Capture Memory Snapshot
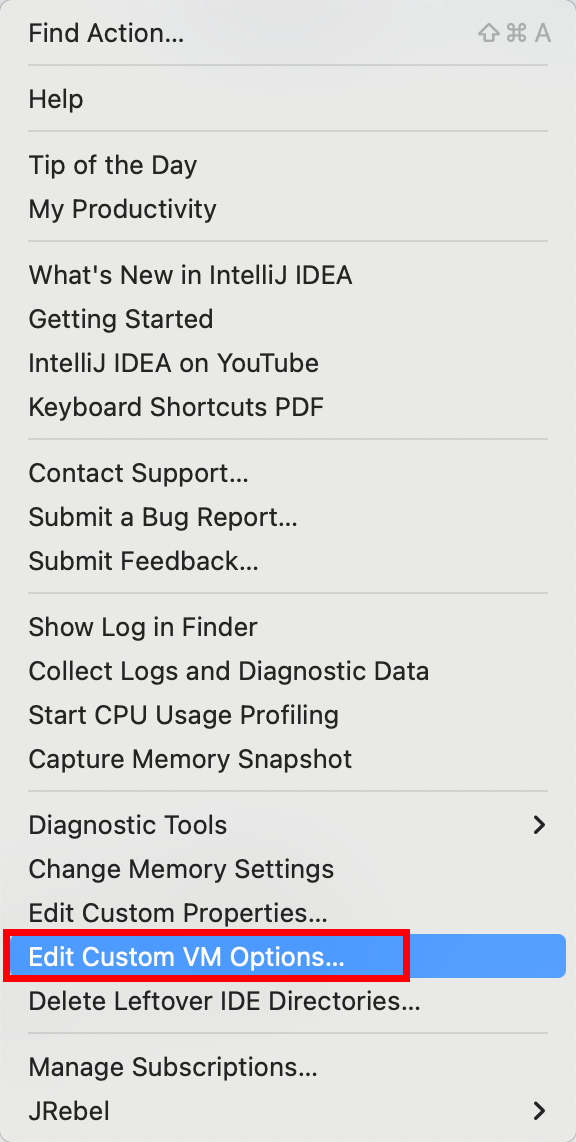This screenshot has width=576, height=1142. coord(288,759)
